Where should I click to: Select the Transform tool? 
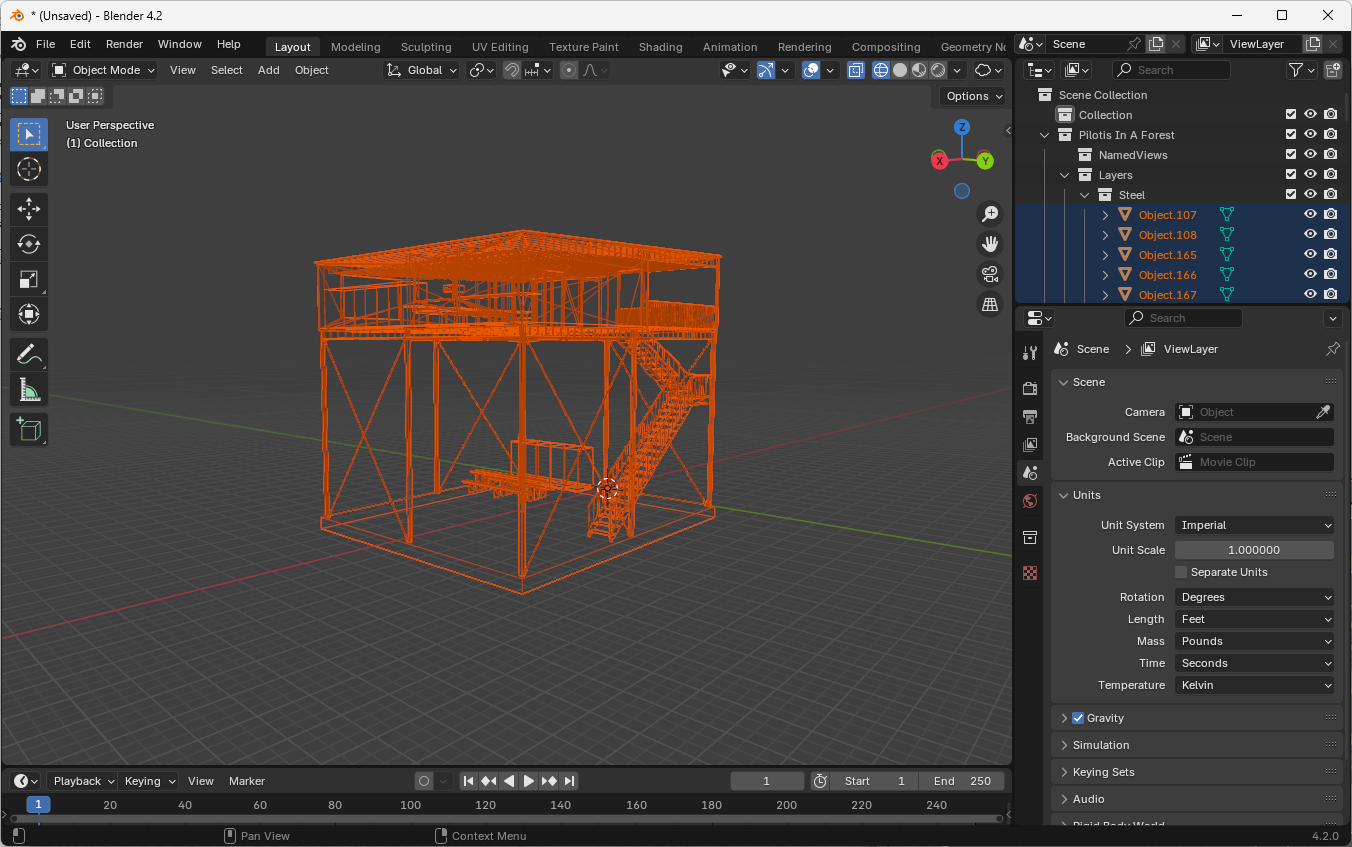point(29,314)
